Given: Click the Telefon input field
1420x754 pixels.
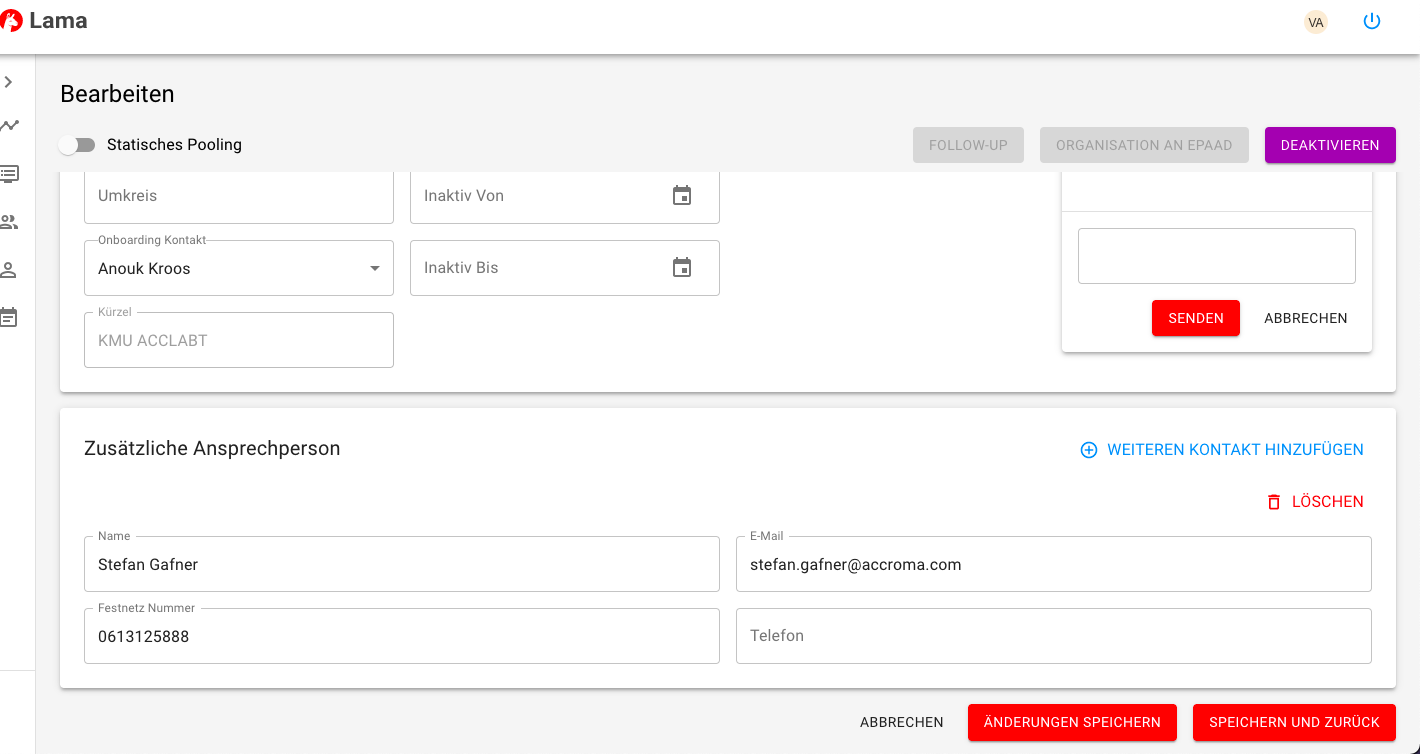Looking at the screenshot, I should pyautogui.click(x=1054, y=636).
